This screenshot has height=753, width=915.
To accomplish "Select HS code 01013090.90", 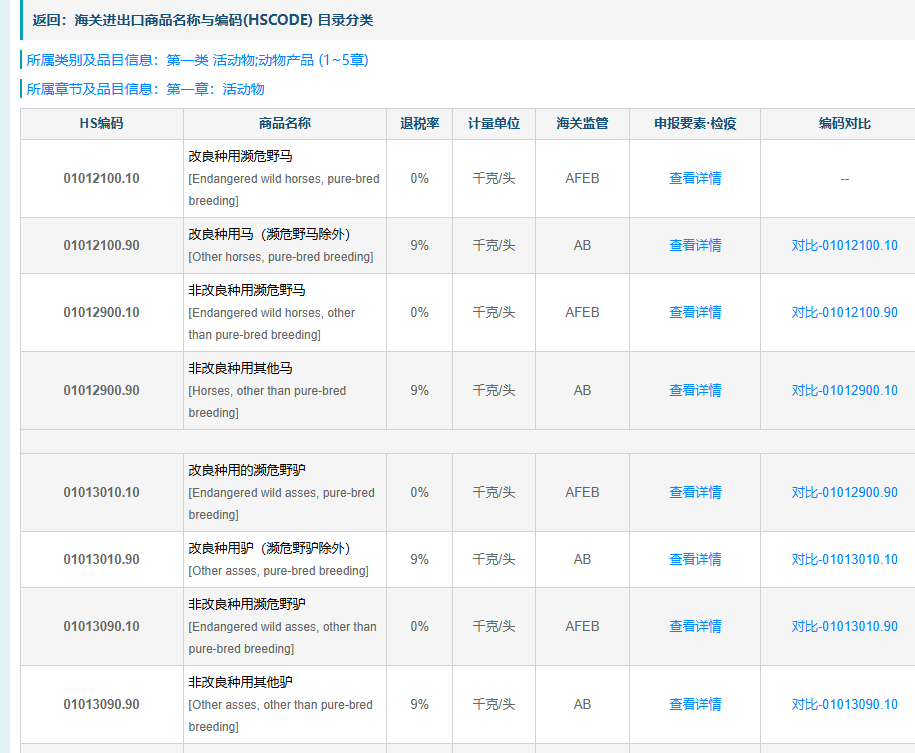I will pos(102,705).
